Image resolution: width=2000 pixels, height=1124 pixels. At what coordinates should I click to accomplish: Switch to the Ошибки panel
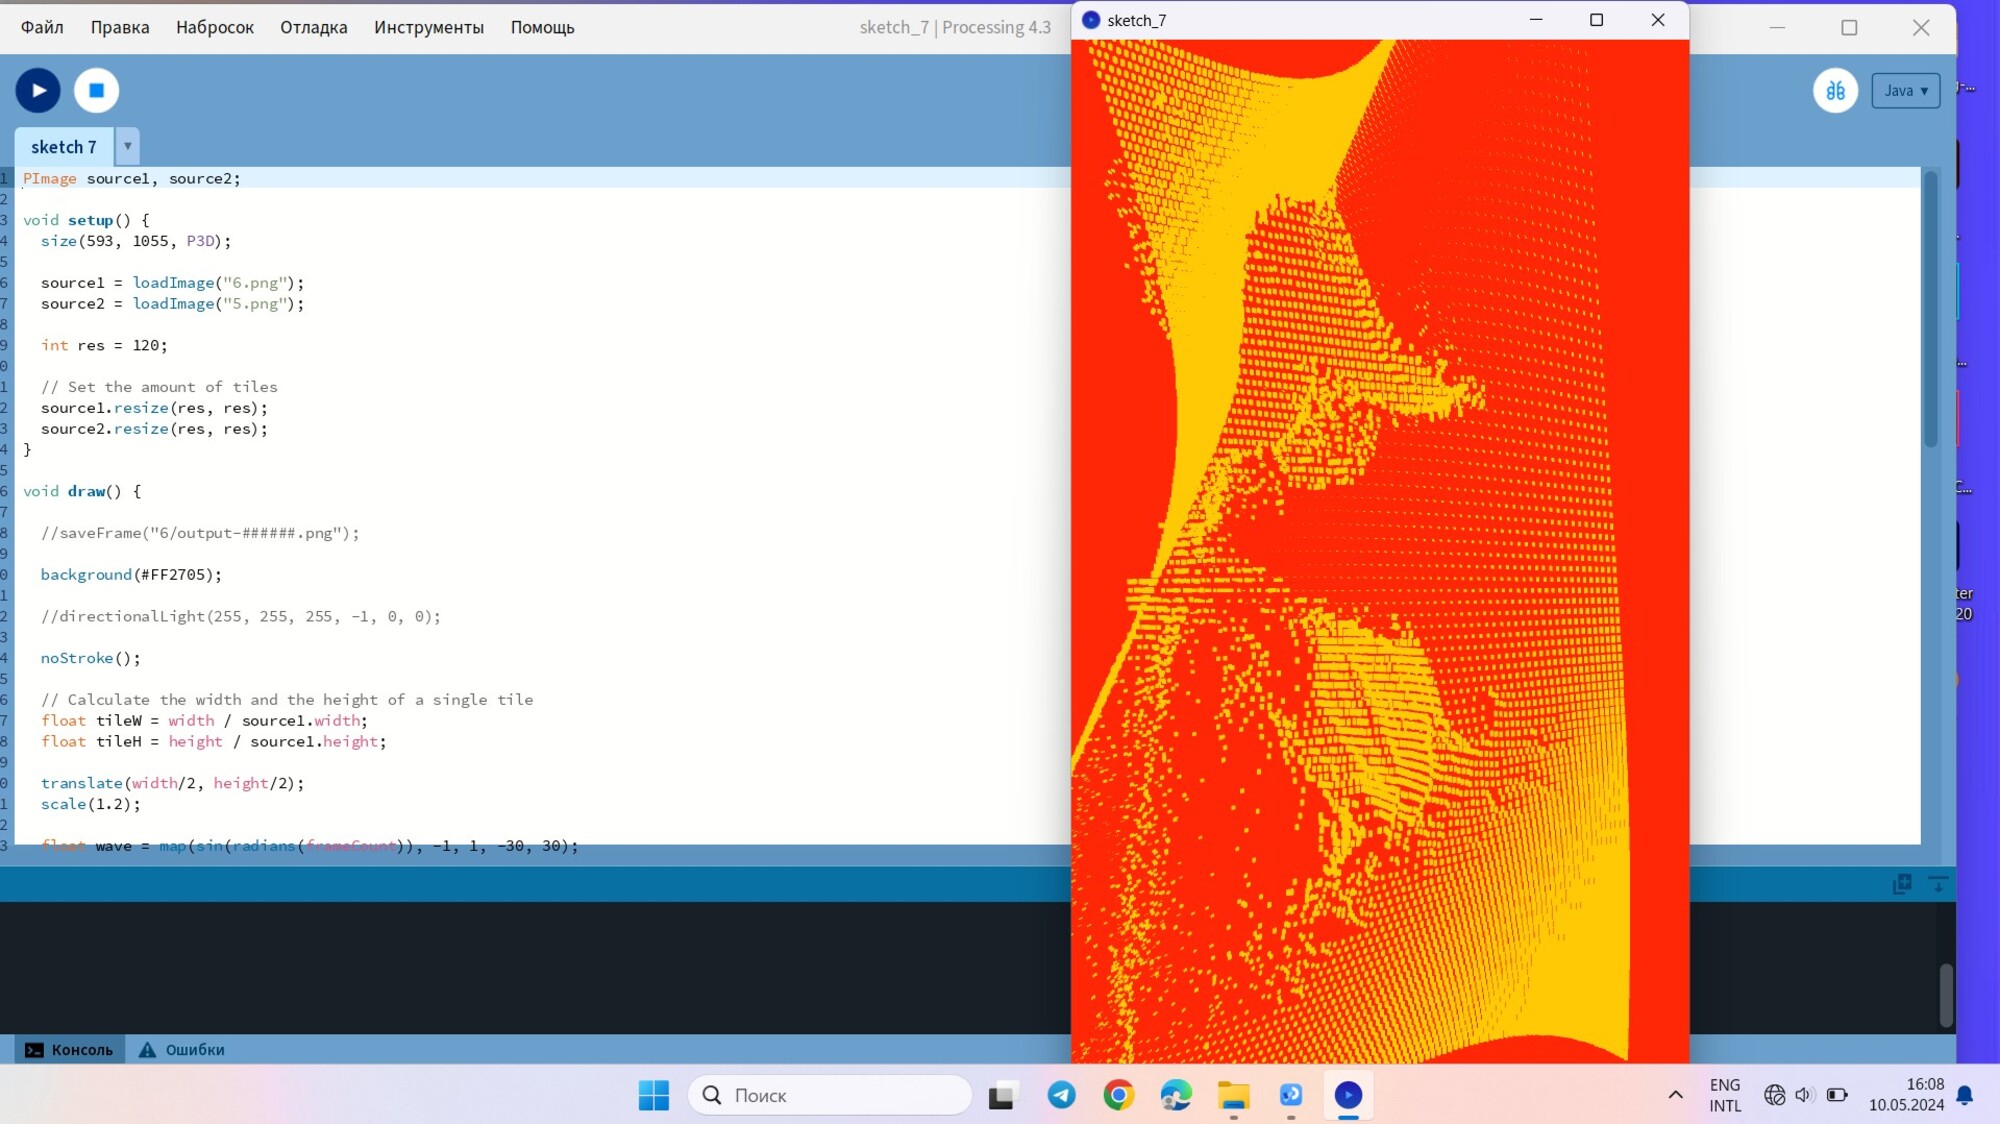(182, 1049)
